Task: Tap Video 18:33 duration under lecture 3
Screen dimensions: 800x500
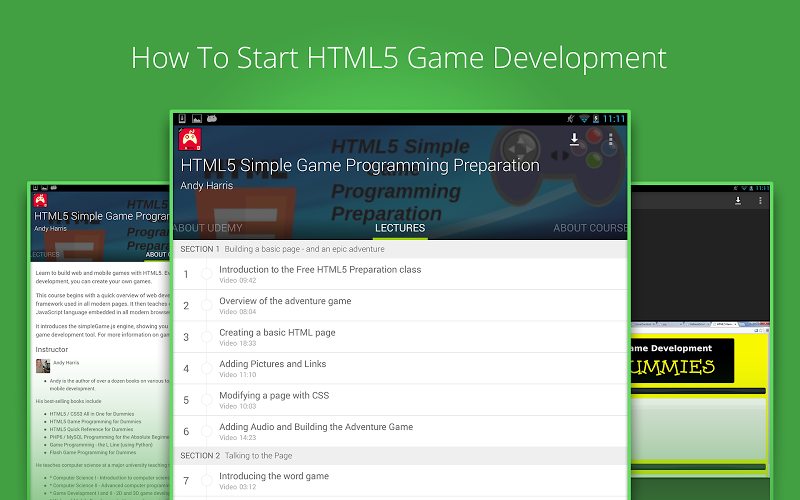Action: click(238, 343)
